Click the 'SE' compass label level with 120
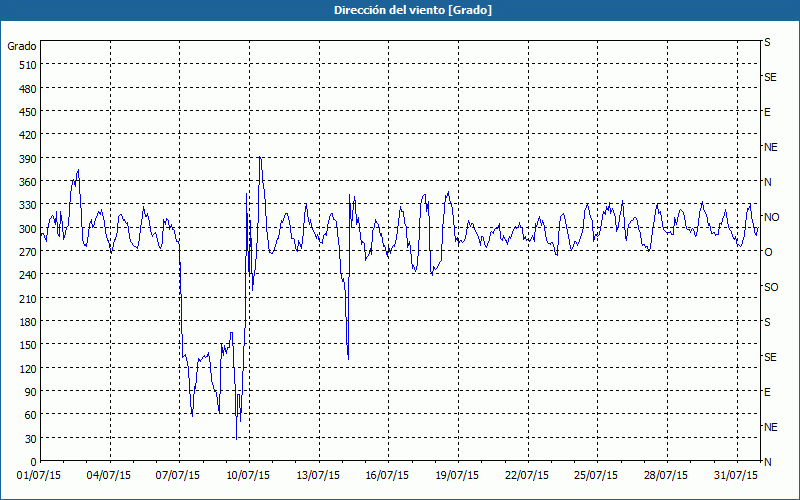The width and height of the screenshot is (800, 500). coord(770,357)
